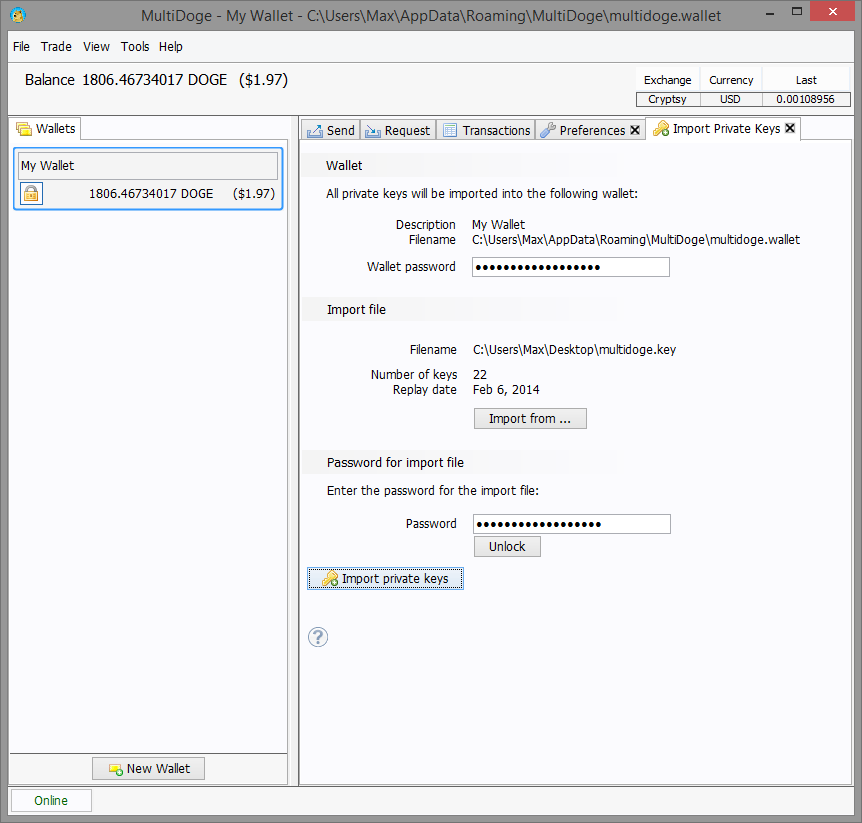The width and height of the screenshot is (862, 823).
Task: Create a New Wallet
Action: (148, 769)
